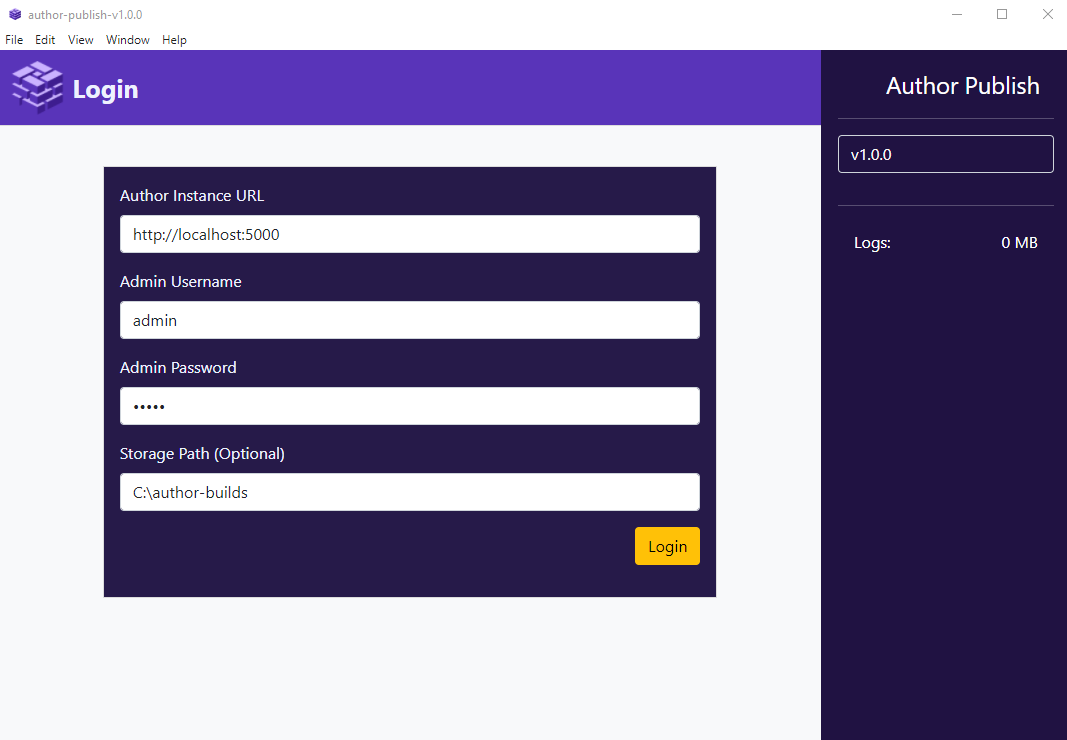
Task: Click the Login button
Action: point(666,546)
